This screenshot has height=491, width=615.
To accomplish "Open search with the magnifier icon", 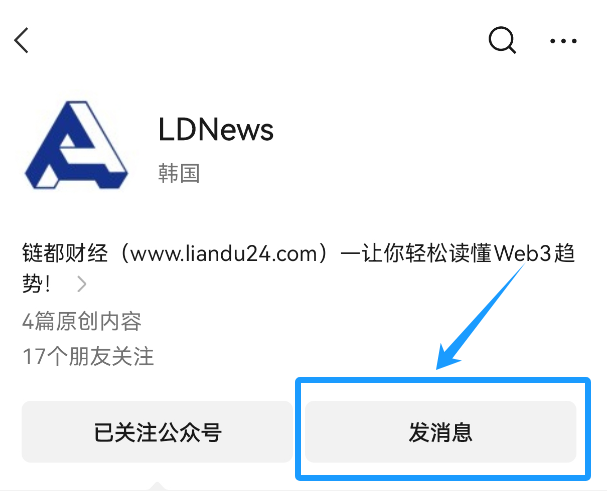I will 502,40.
